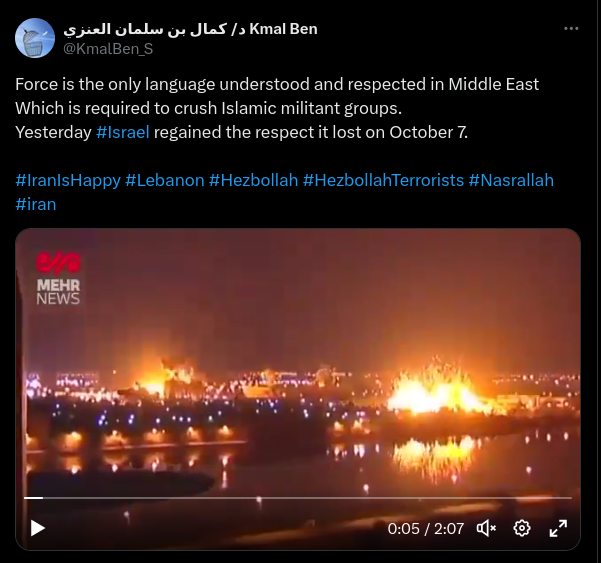Open the #IranIsHappy hashtag
Viewport: 601px width, 563px height.
68,180
